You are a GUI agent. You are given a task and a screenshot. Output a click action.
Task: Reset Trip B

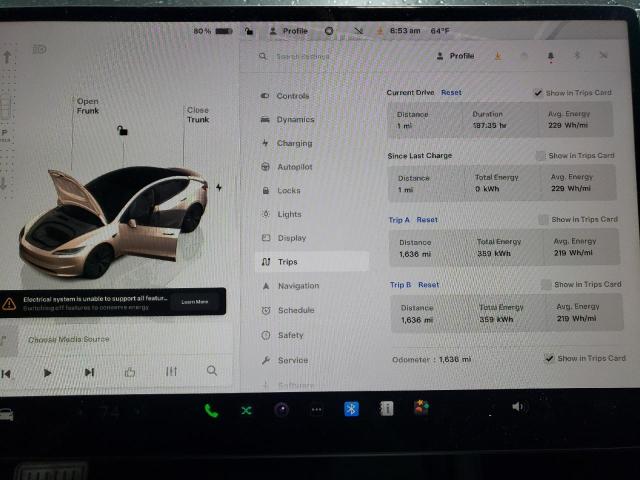(428, 284)
